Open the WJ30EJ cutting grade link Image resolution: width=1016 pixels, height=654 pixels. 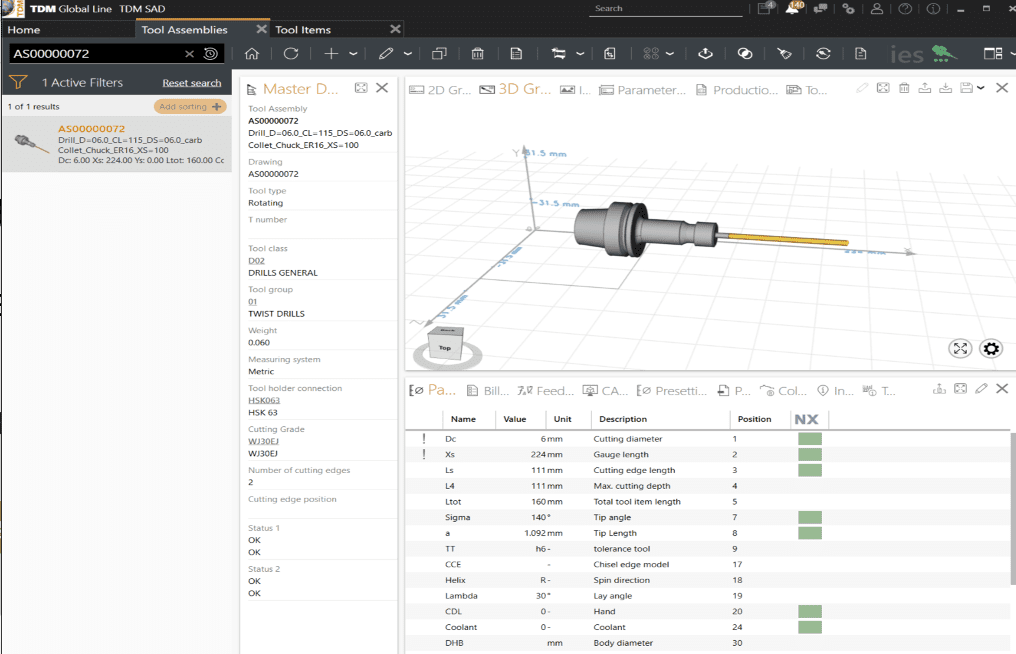pyautogui.click(x=263, y=441)
